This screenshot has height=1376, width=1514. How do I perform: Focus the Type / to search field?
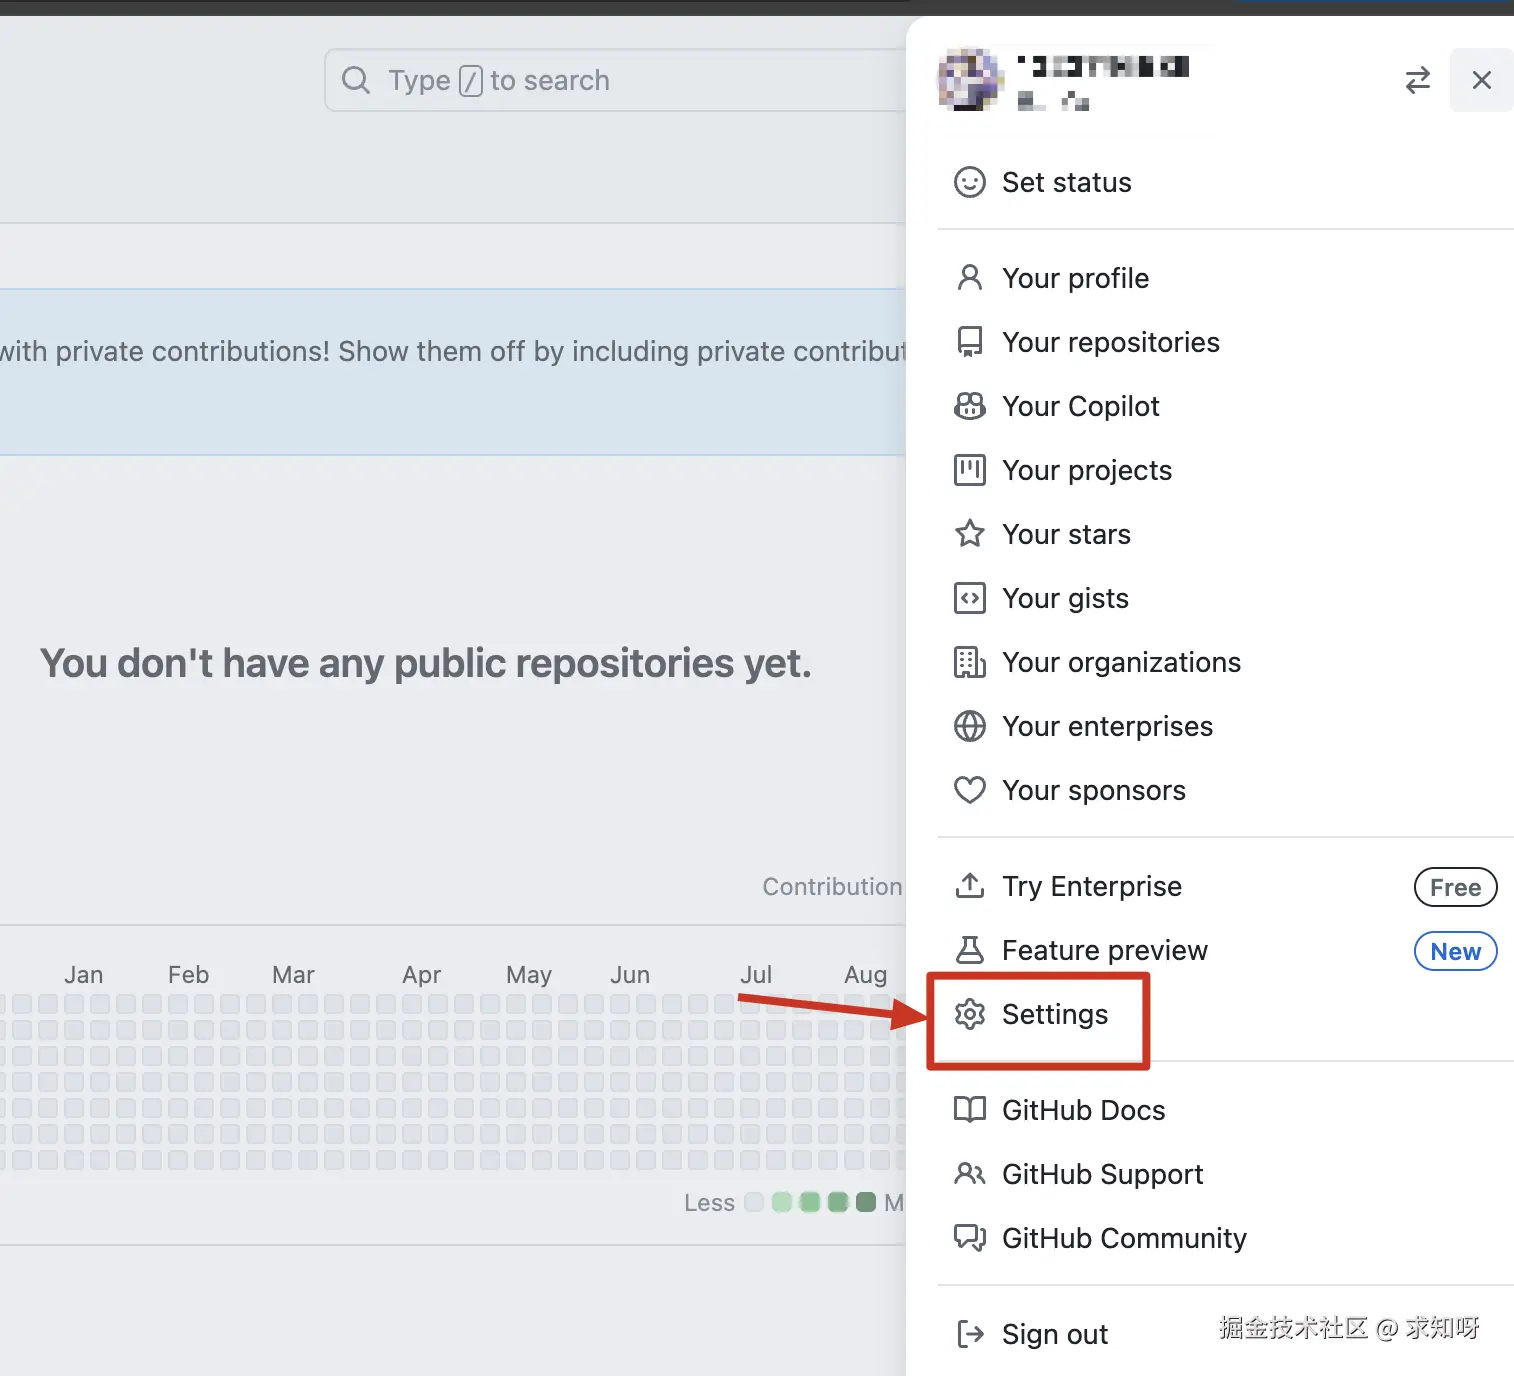[615, 80]
